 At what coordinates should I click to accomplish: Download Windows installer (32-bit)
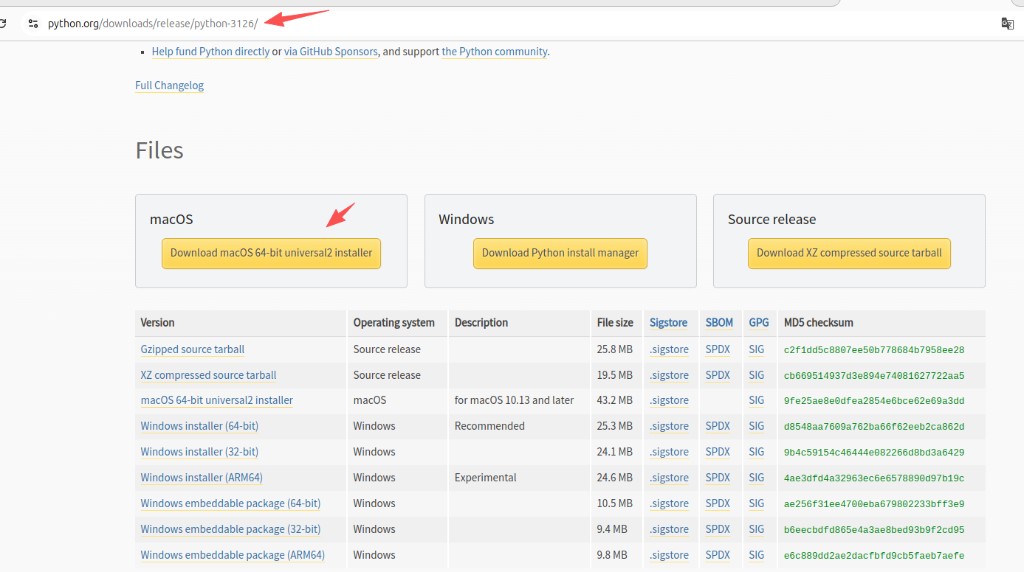[199, 452]
